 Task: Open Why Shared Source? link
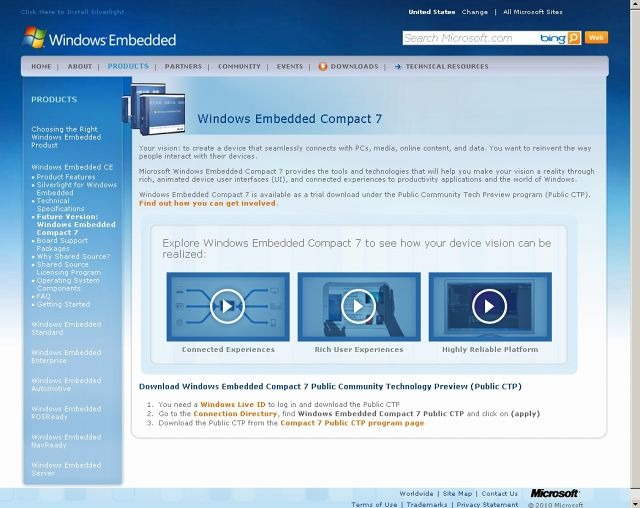73,256
